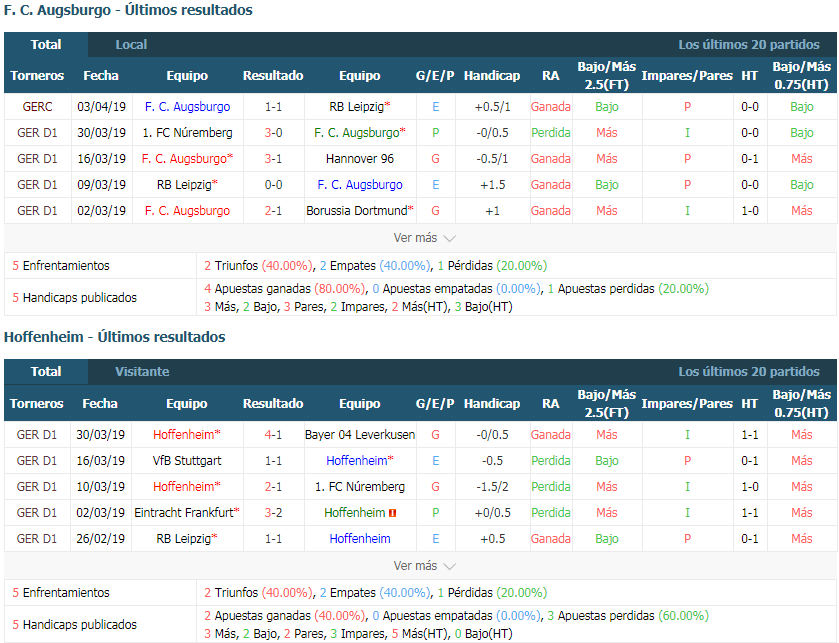This screenshot has width=839, height=643.
Task: Click 1. FC Núremberg in the 3-0 match
Action: click(x=187, y=133)
